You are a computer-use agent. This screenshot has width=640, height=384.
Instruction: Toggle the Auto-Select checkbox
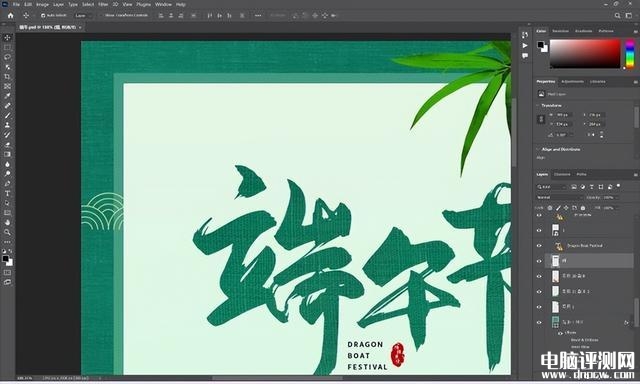tap(43, 16)
